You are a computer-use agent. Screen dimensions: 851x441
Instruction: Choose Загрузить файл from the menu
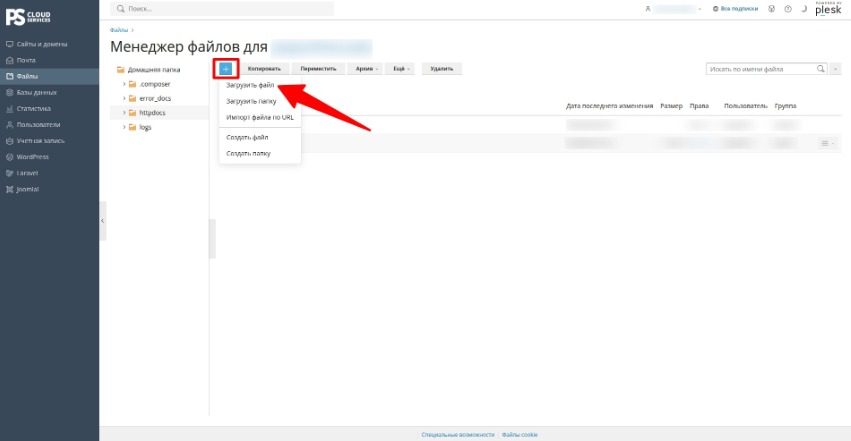click(250, 85)
